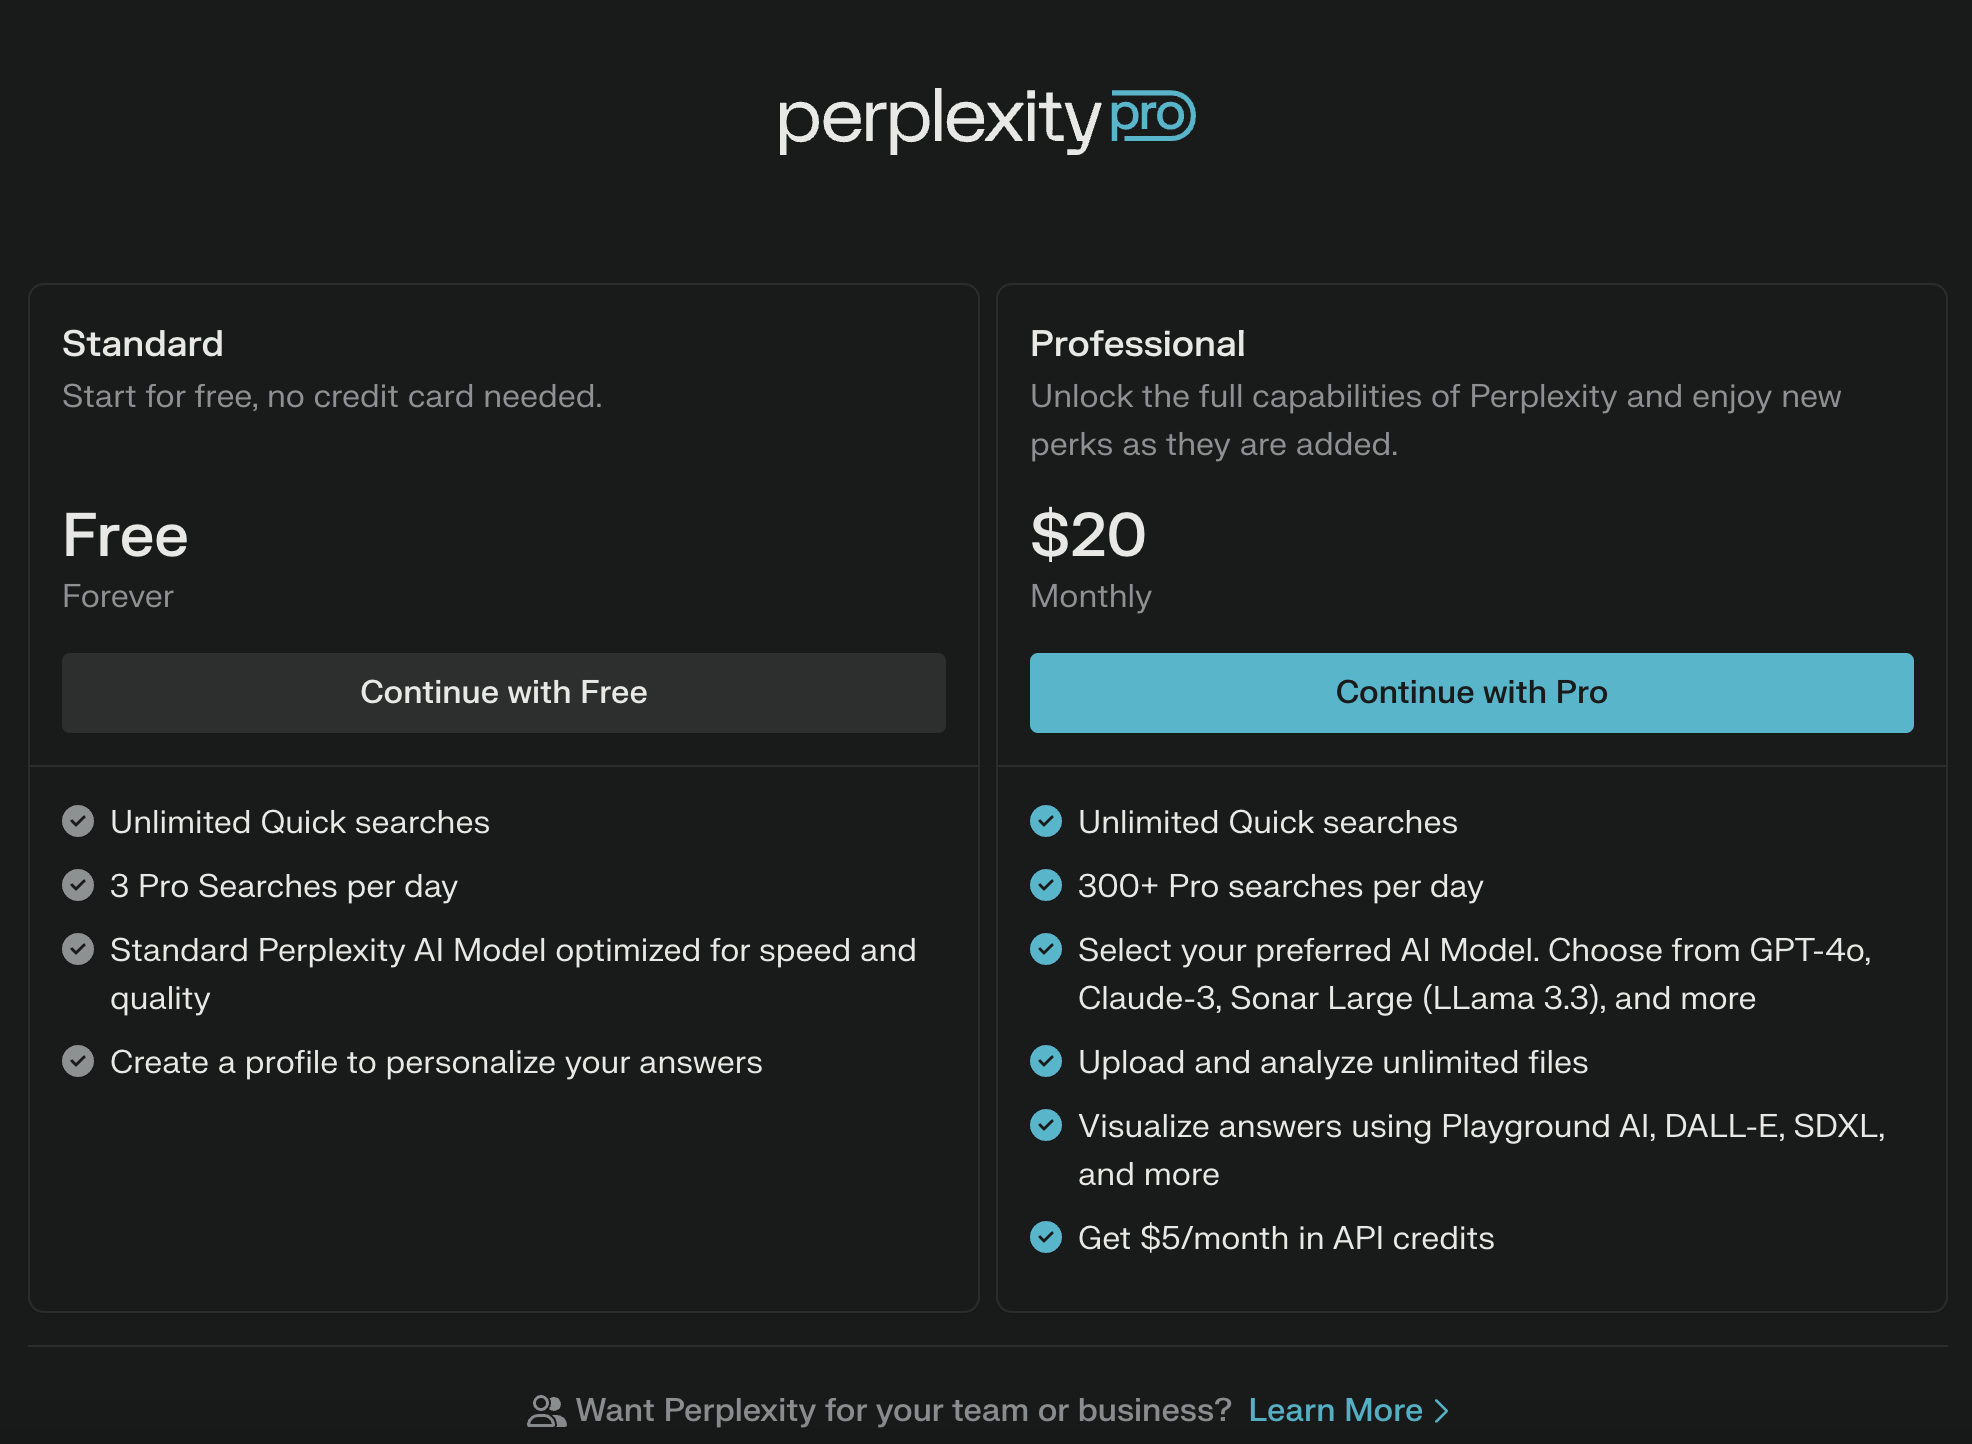Click the checkmark next to 3 Pro Searches per day
The image size is (1972, 1444).
79,885
